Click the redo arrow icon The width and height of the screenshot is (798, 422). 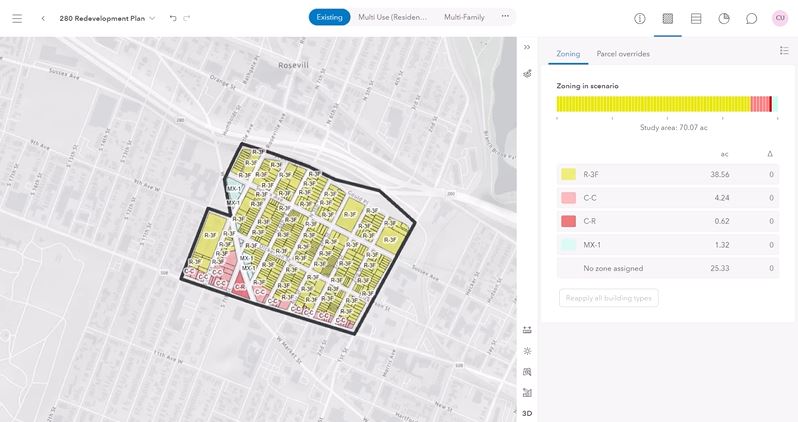tap(187, 18)
